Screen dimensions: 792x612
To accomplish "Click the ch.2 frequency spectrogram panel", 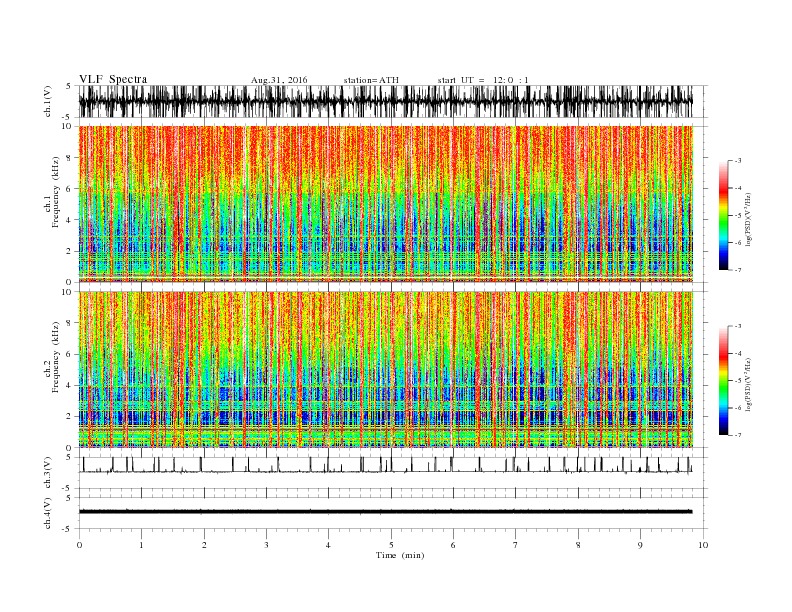I will (x=385, y=369).
